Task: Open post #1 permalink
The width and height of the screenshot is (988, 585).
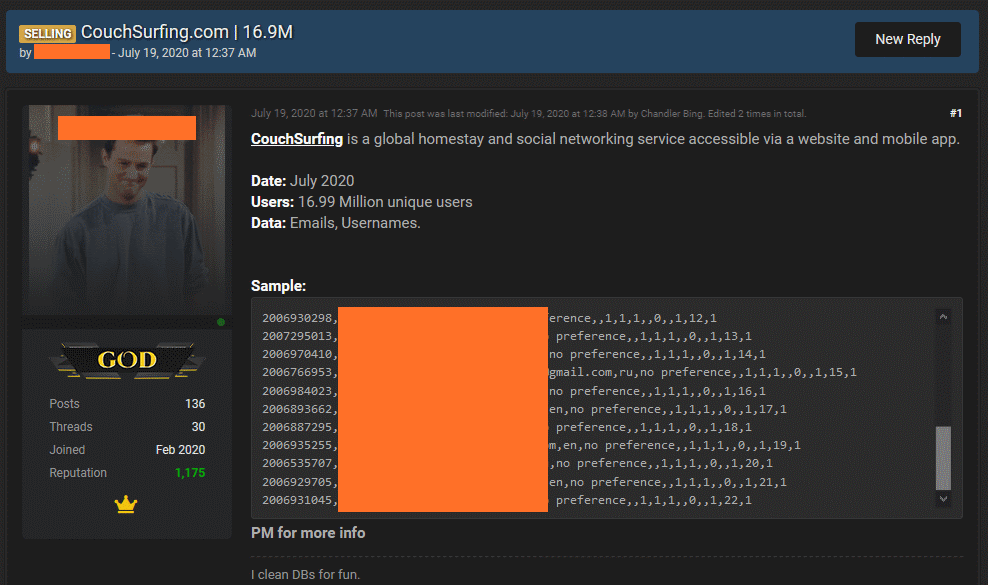Action: pos(955,113)
